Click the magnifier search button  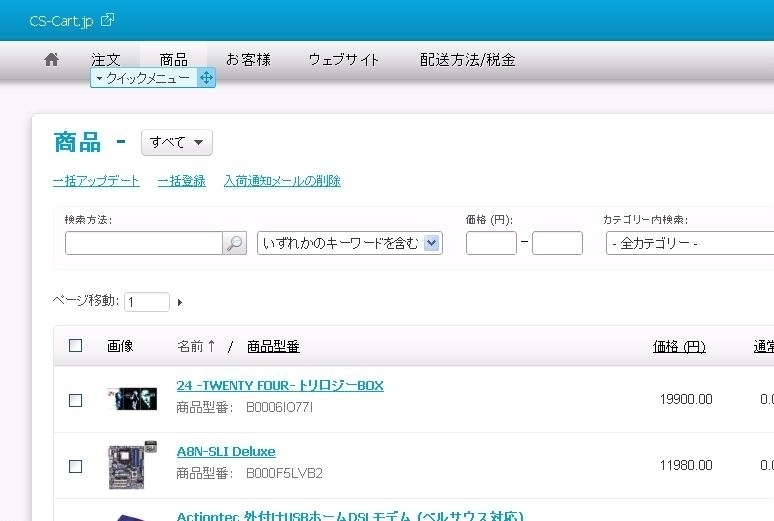(x=234, y=243)
